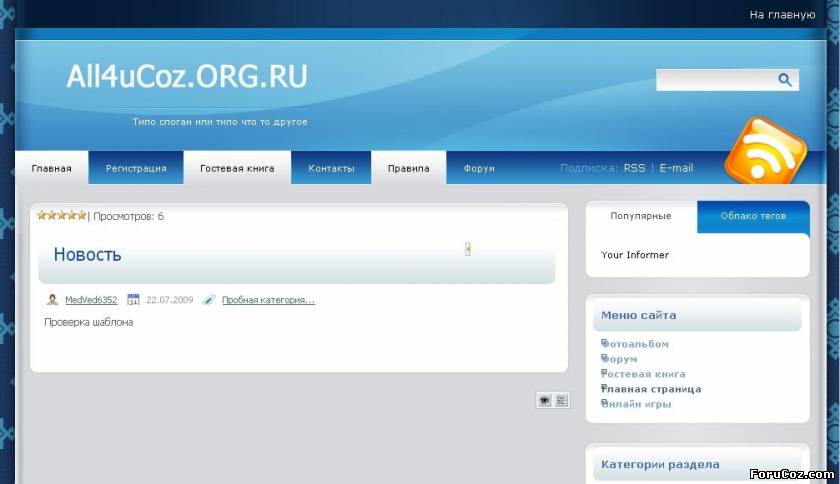Go to the Регистрация menu item
This screenshot has width=840, height=484.
(136, 168)
